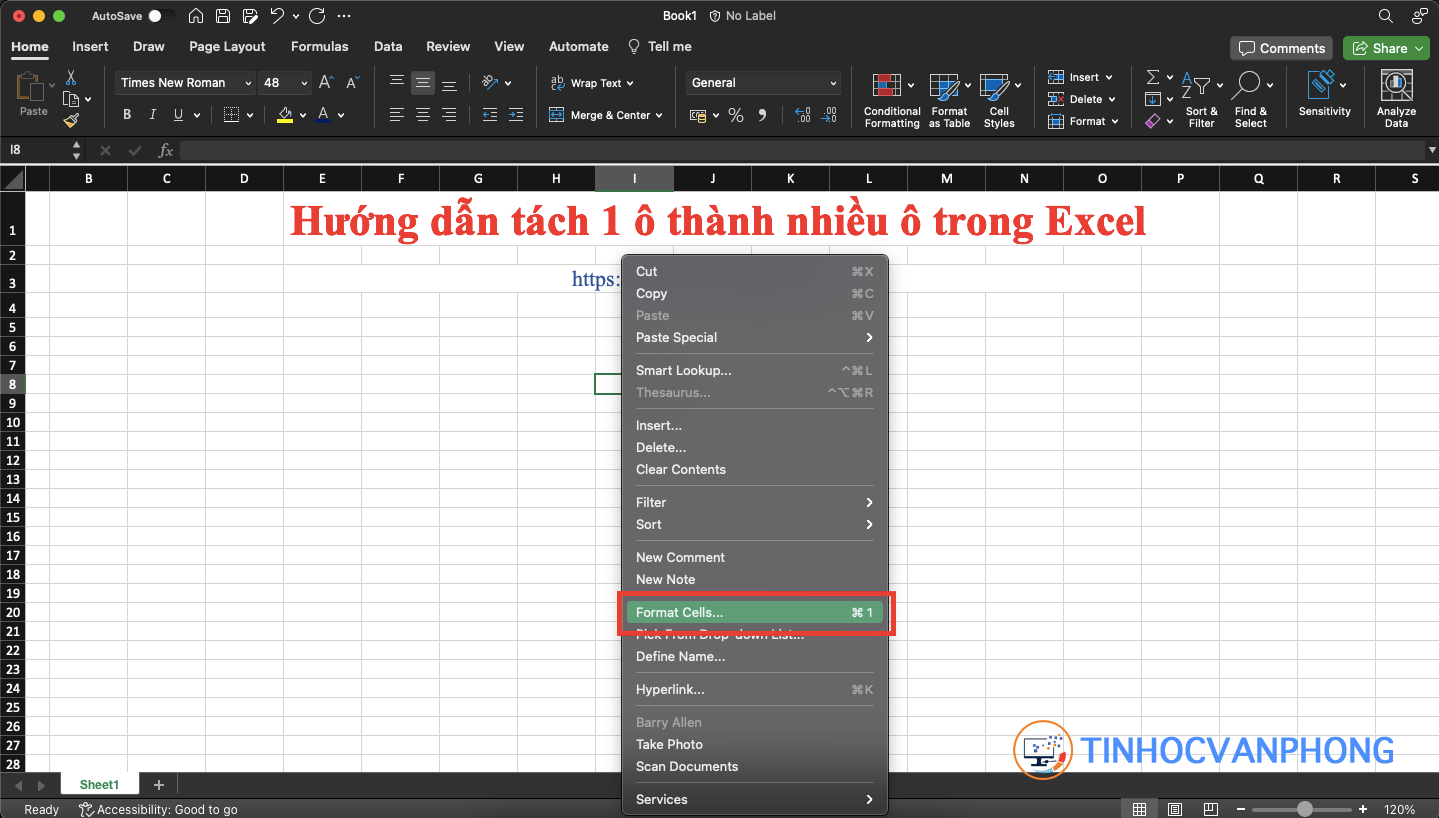Expand the Filter submenu in context menu
This screenshot has height=818, width=1439.
click(x=755, y=502)
